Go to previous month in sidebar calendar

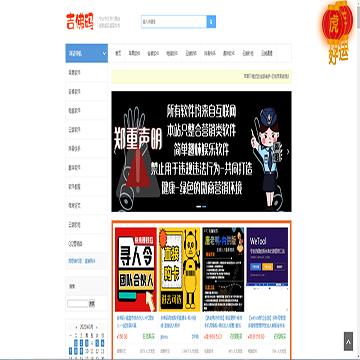[77, 327]
